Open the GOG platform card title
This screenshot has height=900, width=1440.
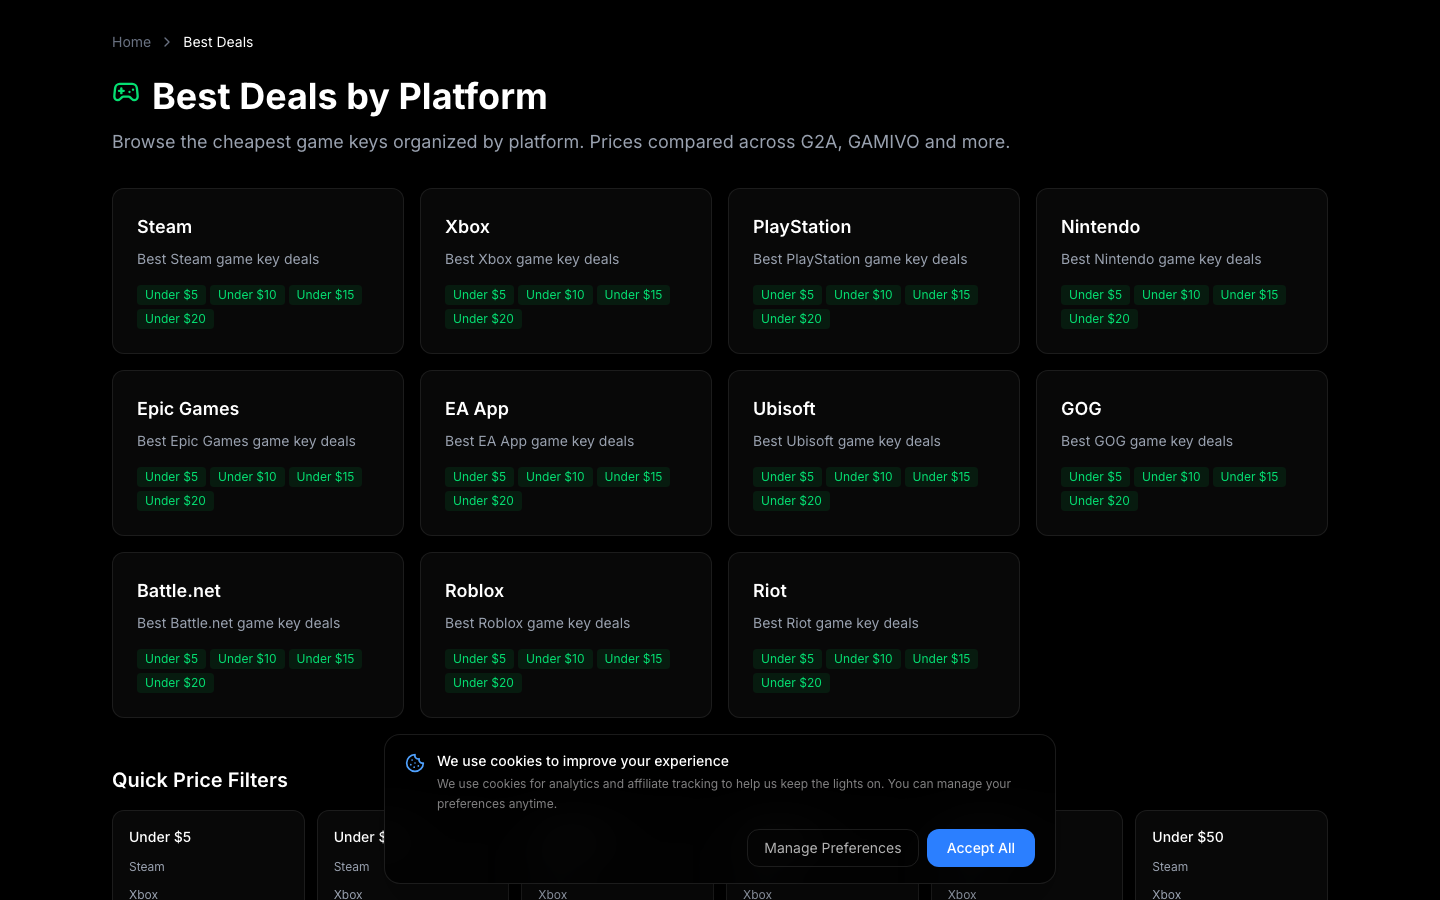1081,409
